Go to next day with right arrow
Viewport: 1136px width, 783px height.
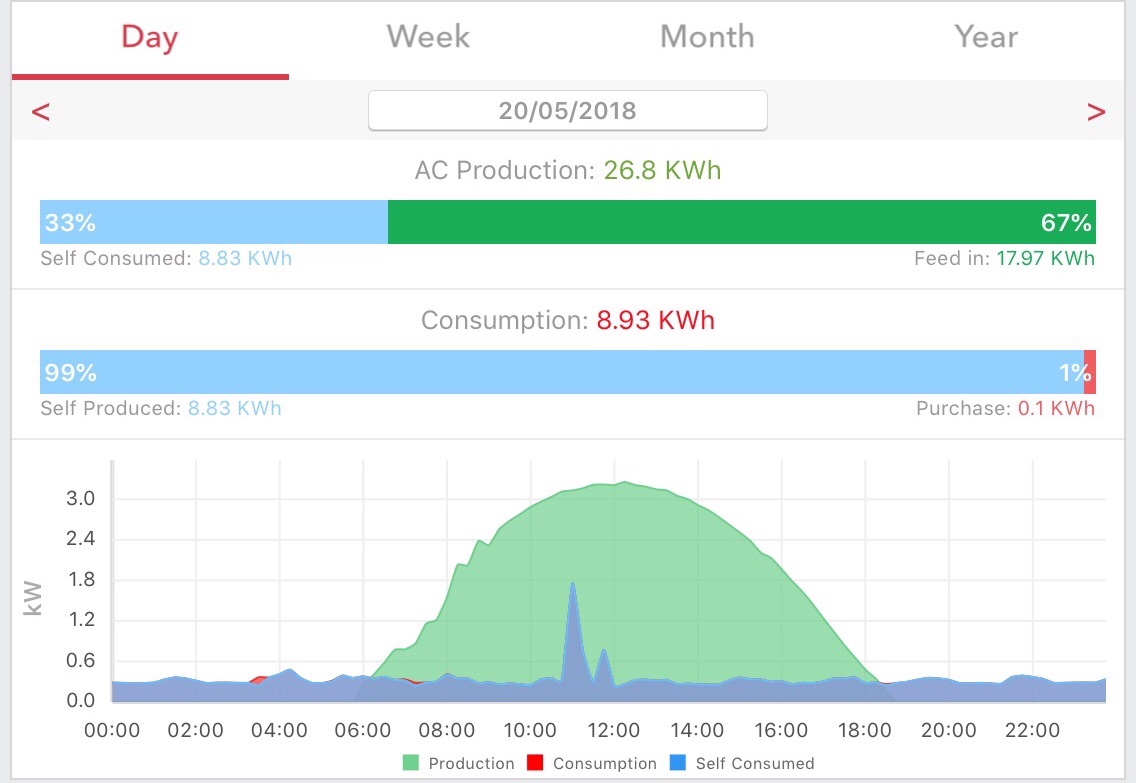tap(1095, 112)
